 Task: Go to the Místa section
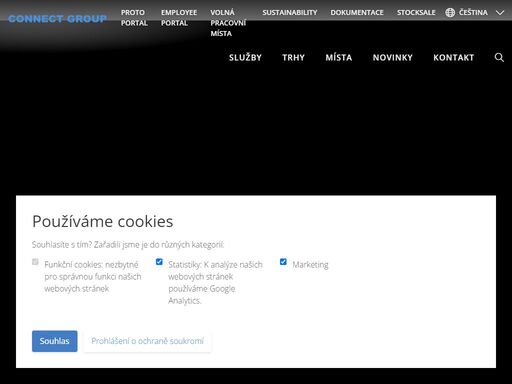click(339, 58)
